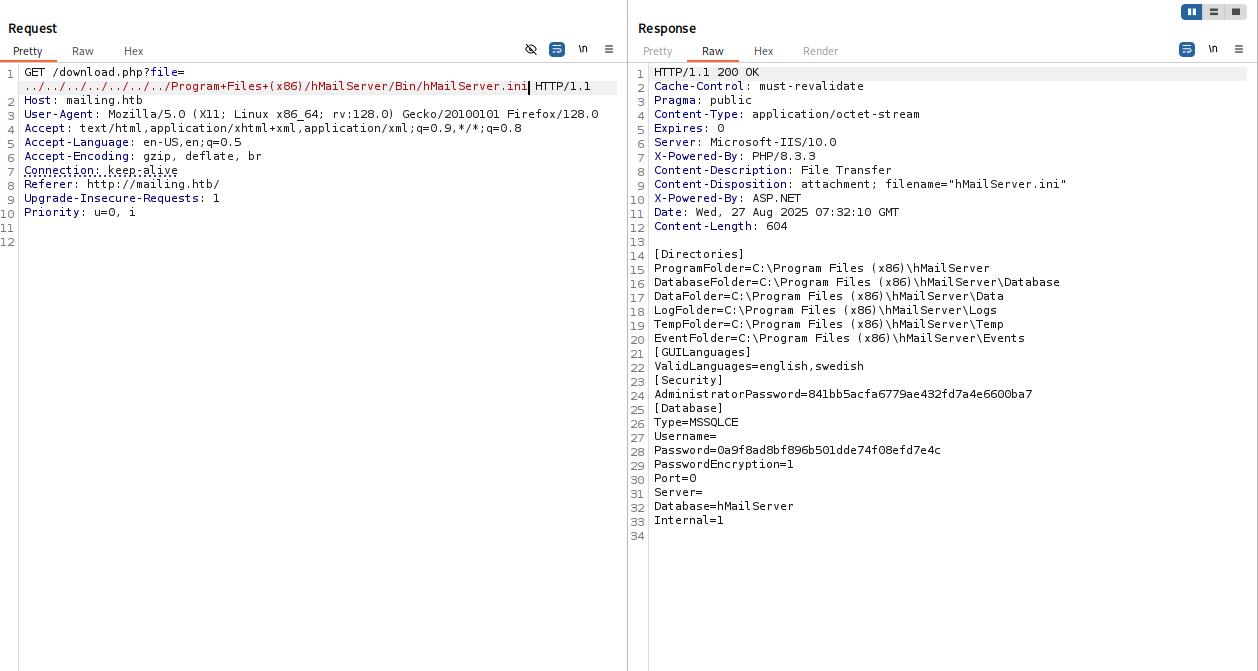Click the 'Connection: keep-alive' header
Image resolution: width=1258 pixels, height=671 pixels.
[101, 170]
